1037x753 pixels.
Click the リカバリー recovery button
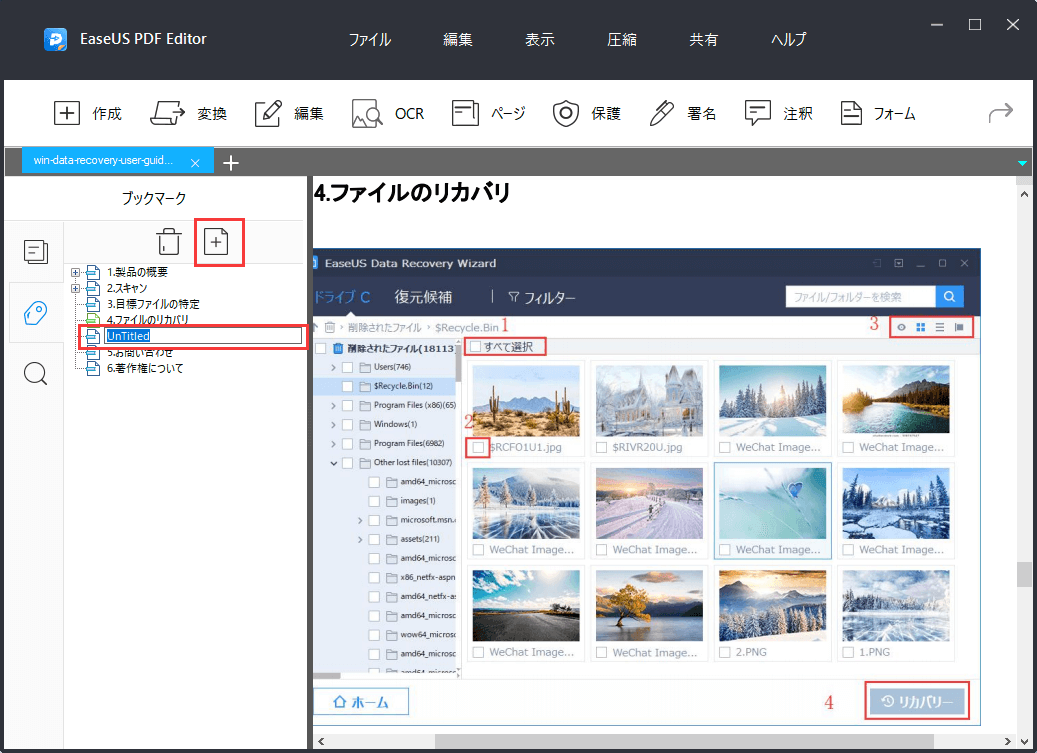click(x=916, y=701)
